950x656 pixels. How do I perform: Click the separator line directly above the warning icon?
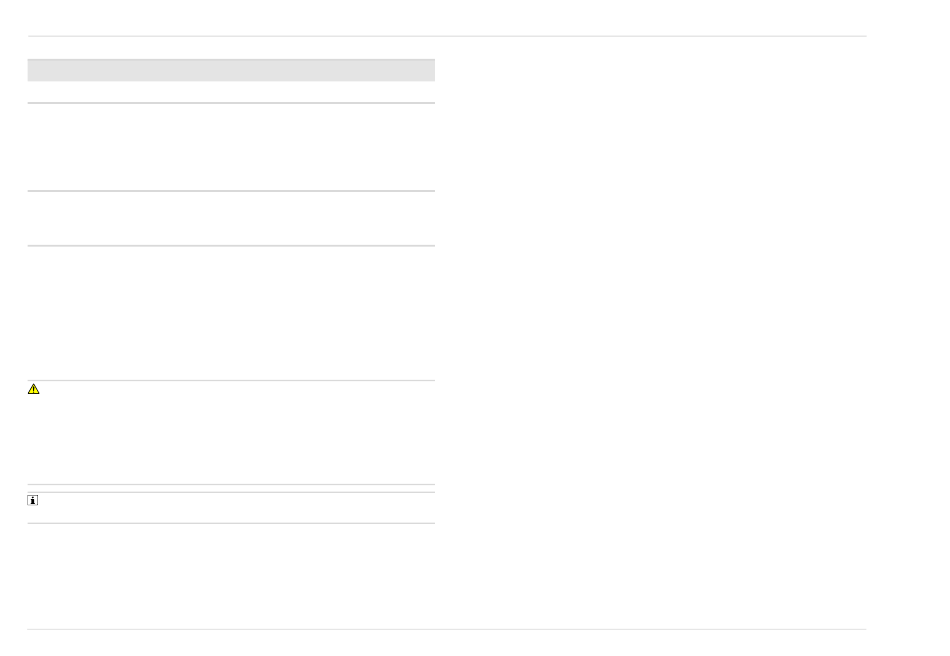(231, 380)
